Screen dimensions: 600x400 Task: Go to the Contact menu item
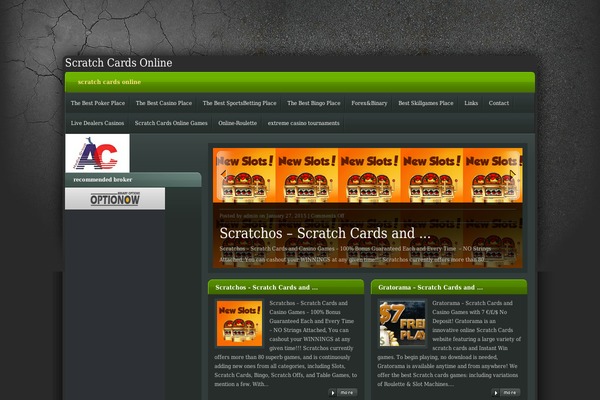point(499,103)
